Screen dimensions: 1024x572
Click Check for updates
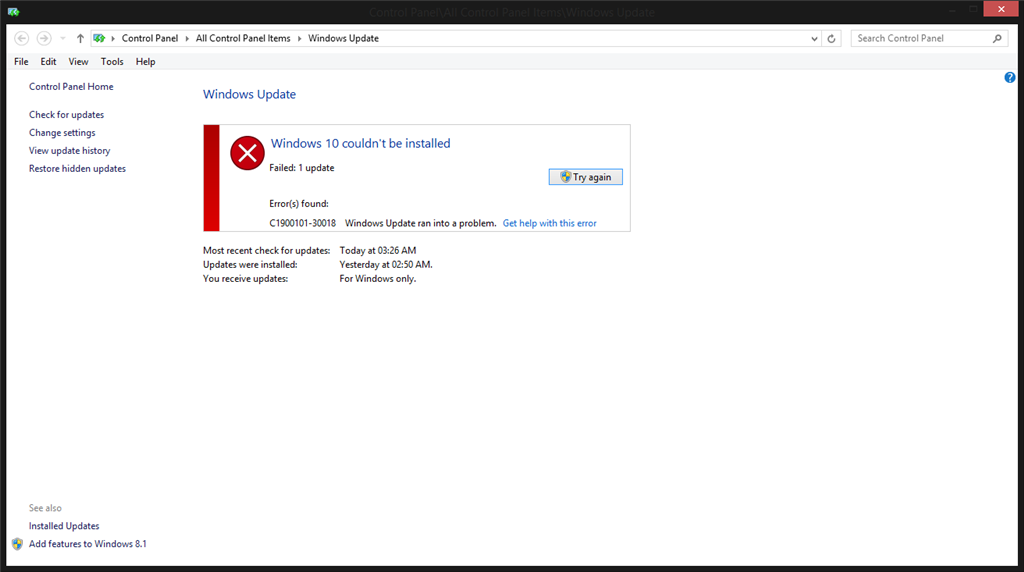[x=66, y=114]
